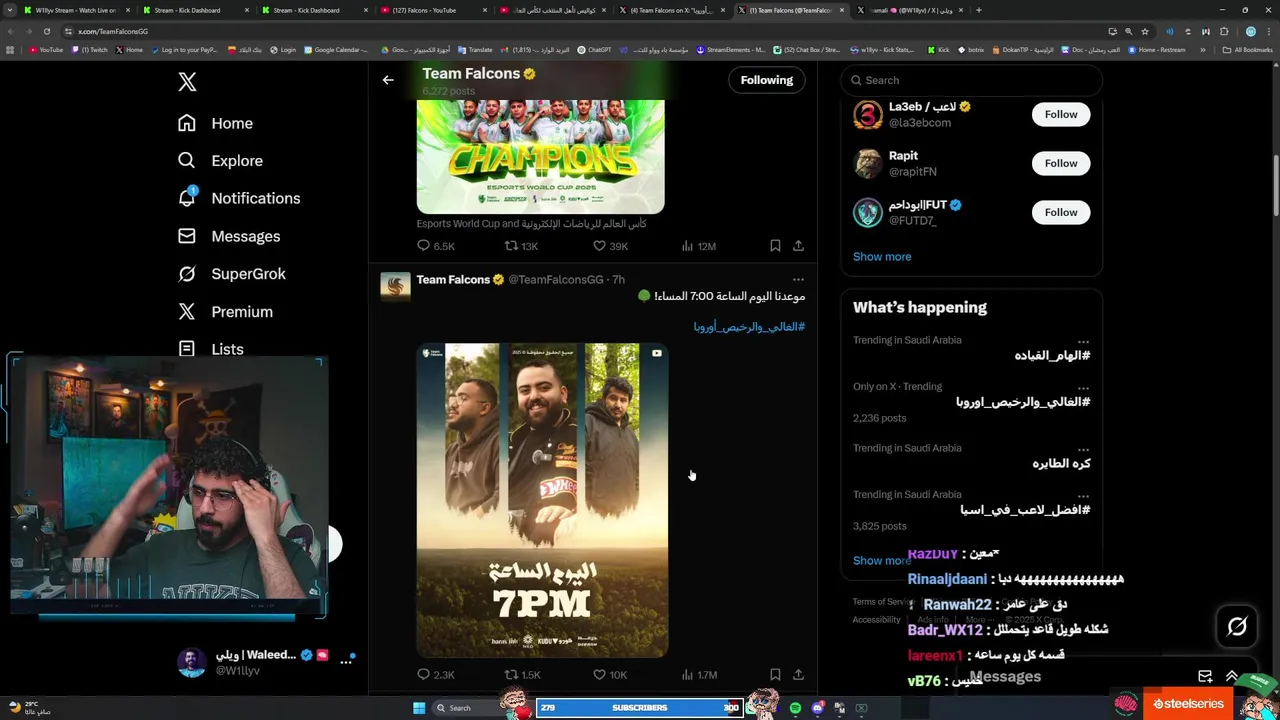The width and height of the screenshot is (1280, 720).
Task: Click Show more under who to follow
Action: pos(882,257)
